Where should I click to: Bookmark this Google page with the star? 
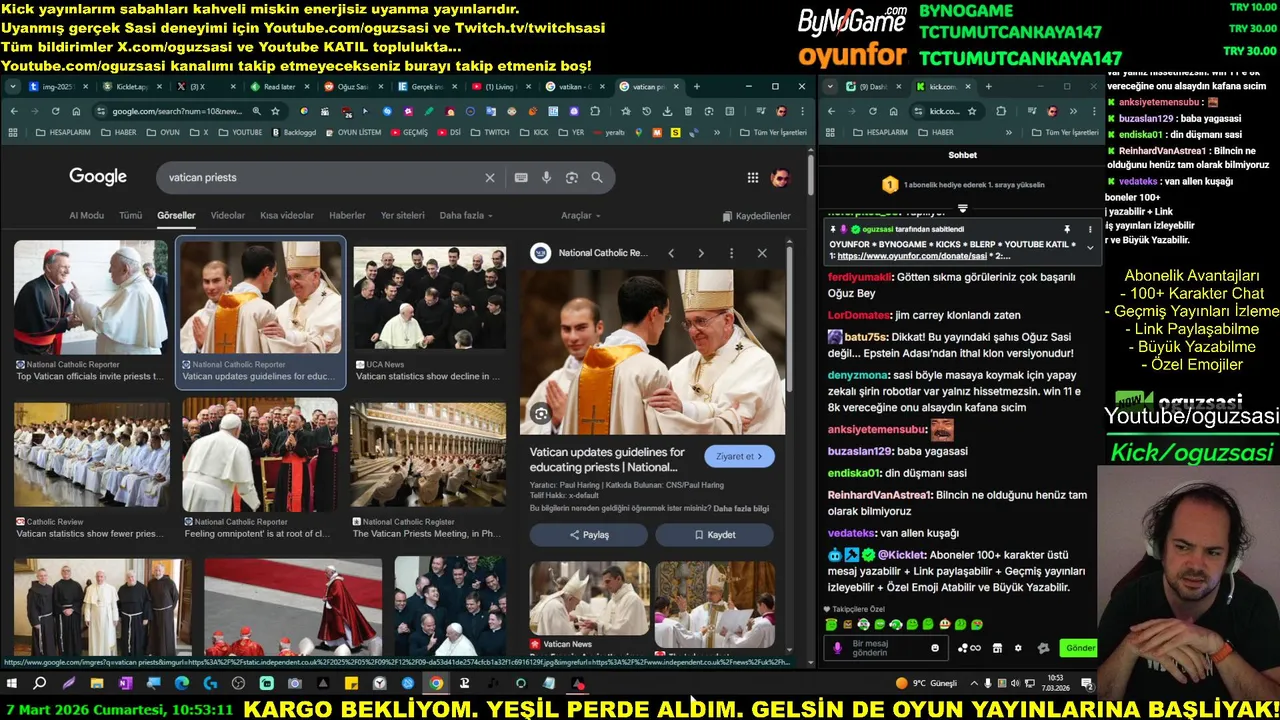[275, 111]
